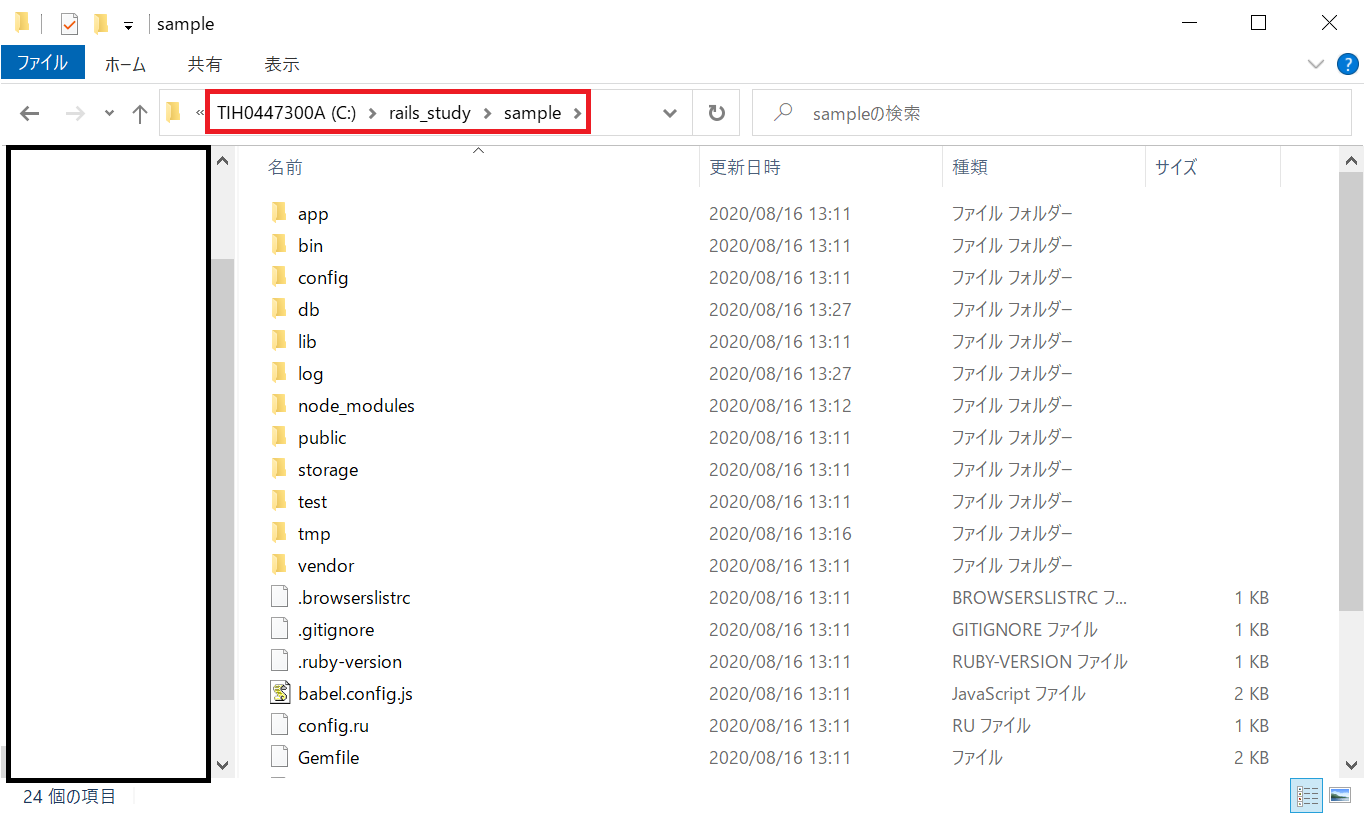Expand chevron after sample in address path

(577, 114)
